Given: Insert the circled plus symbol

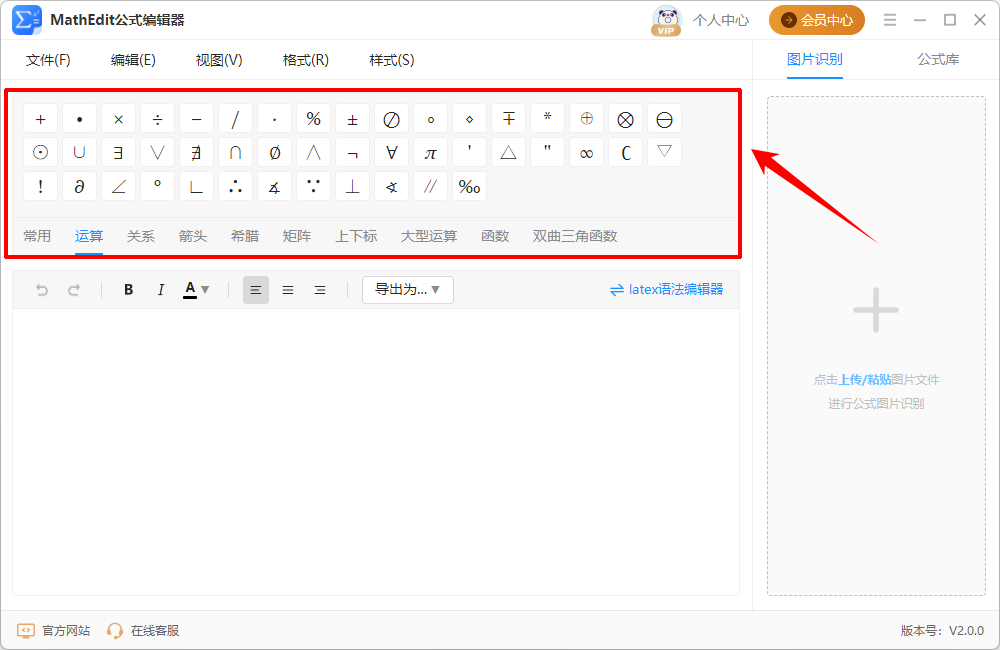Looking at the screenshot, I should 586,119.
